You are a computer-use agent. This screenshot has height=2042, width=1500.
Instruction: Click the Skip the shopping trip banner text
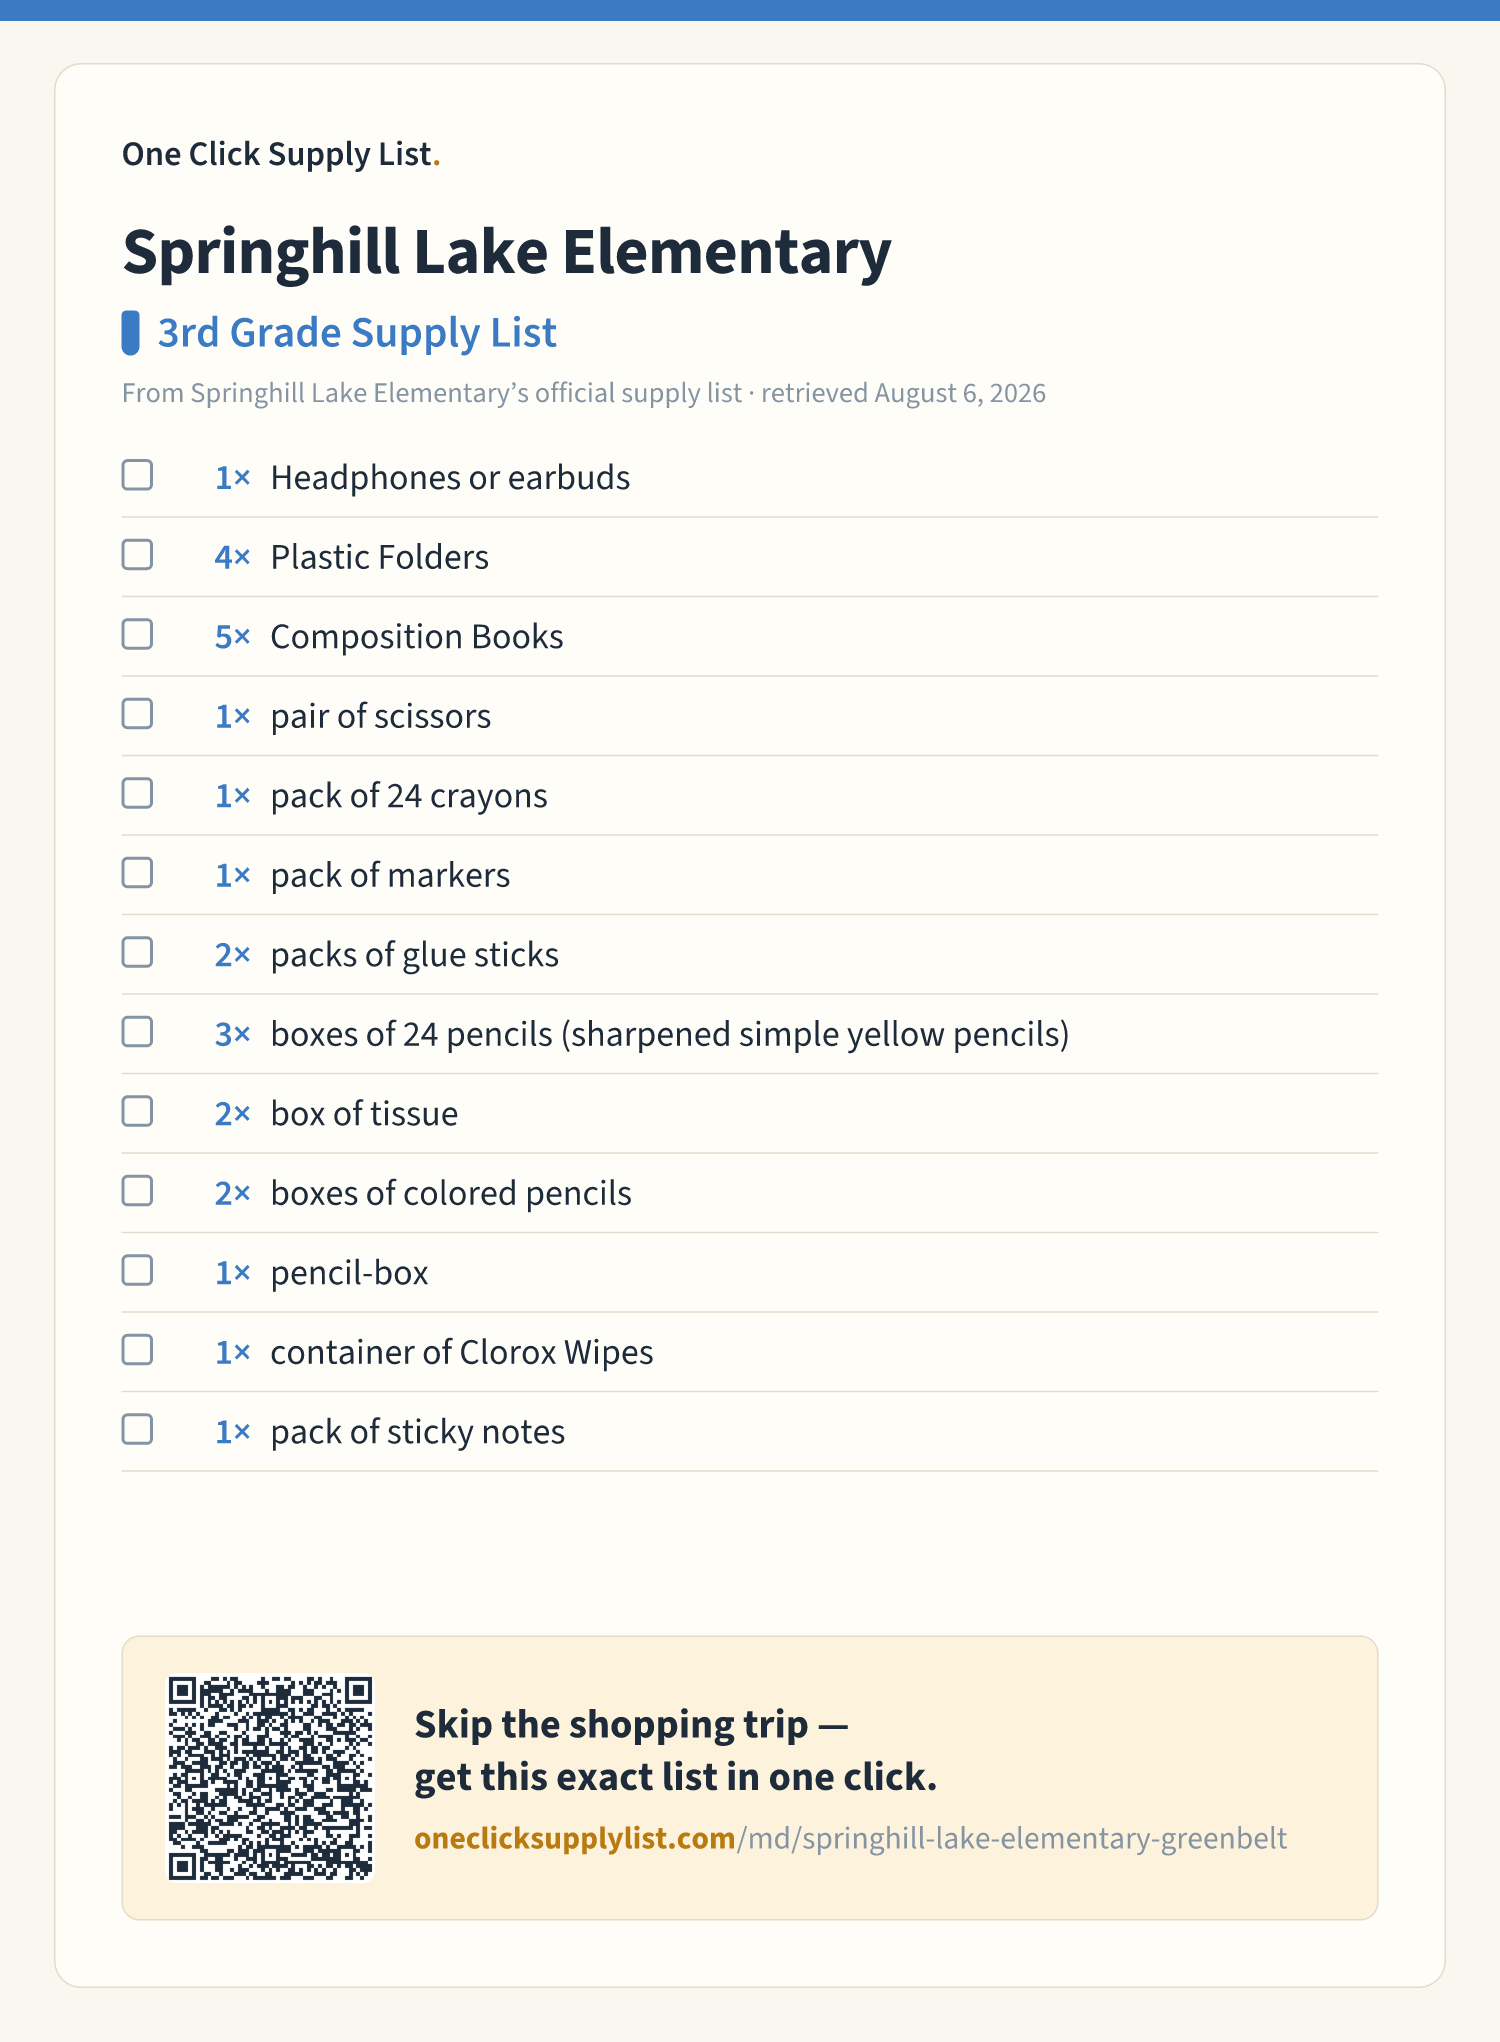676,1751
